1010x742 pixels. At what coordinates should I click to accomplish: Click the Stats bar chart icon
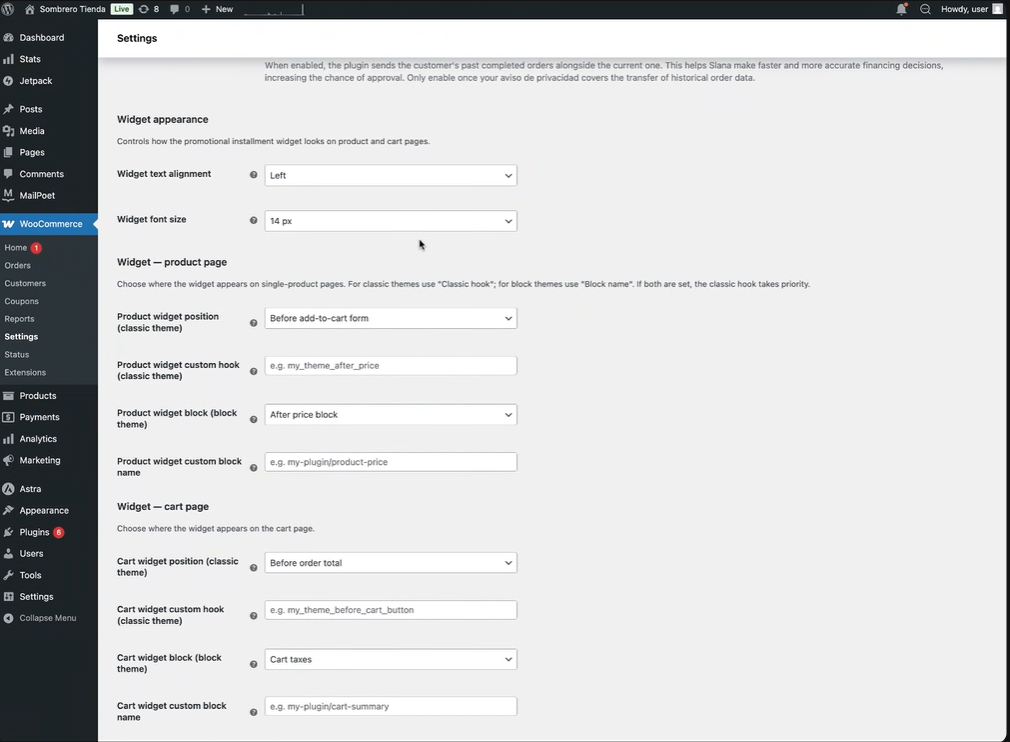[x=8, y=59]
